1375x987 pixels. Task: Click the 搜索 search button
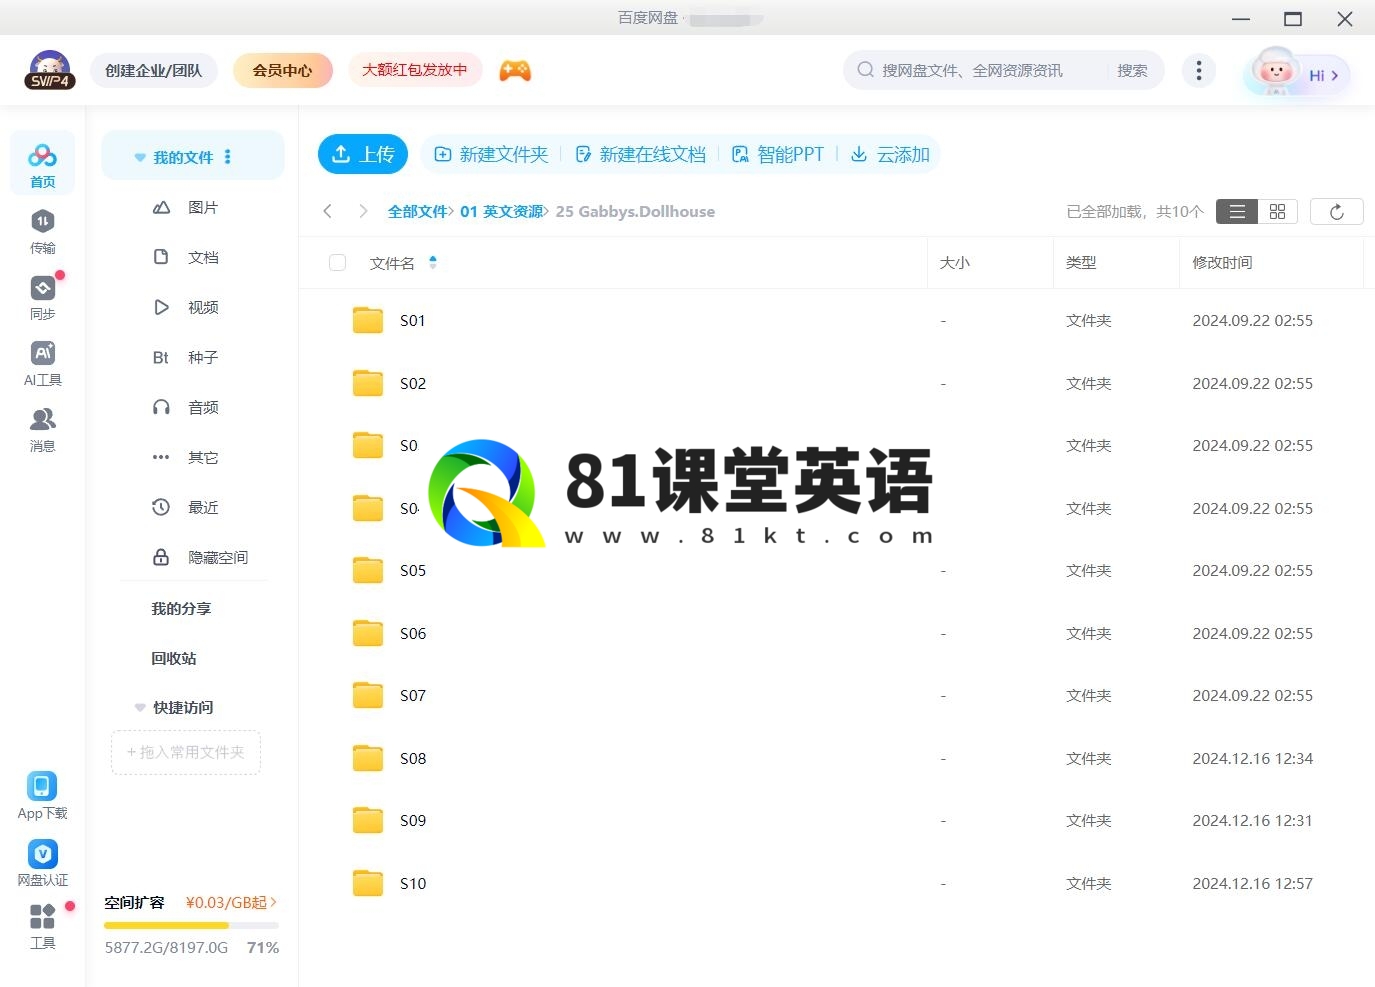[x=1132, y=70]
